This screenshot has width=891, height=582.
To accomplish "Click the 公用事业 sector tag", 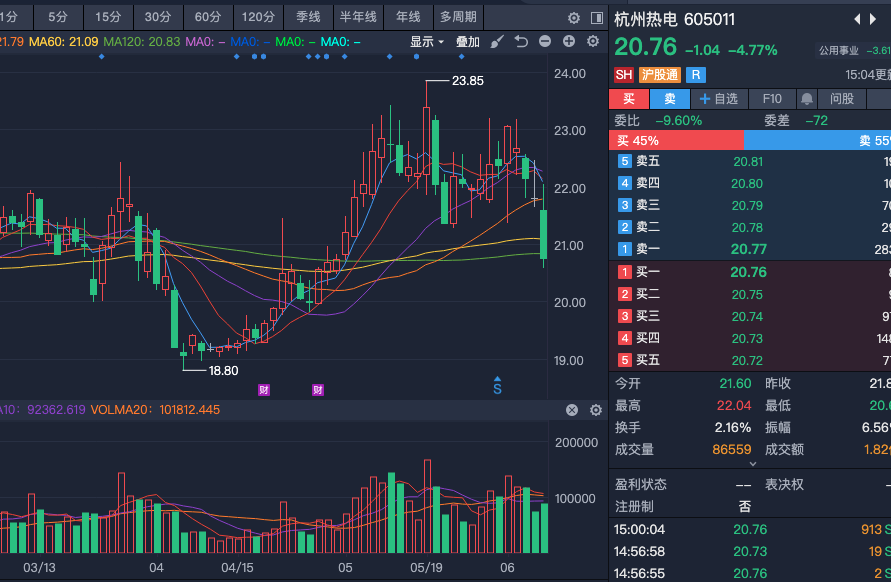I will [x=839, y=51].
